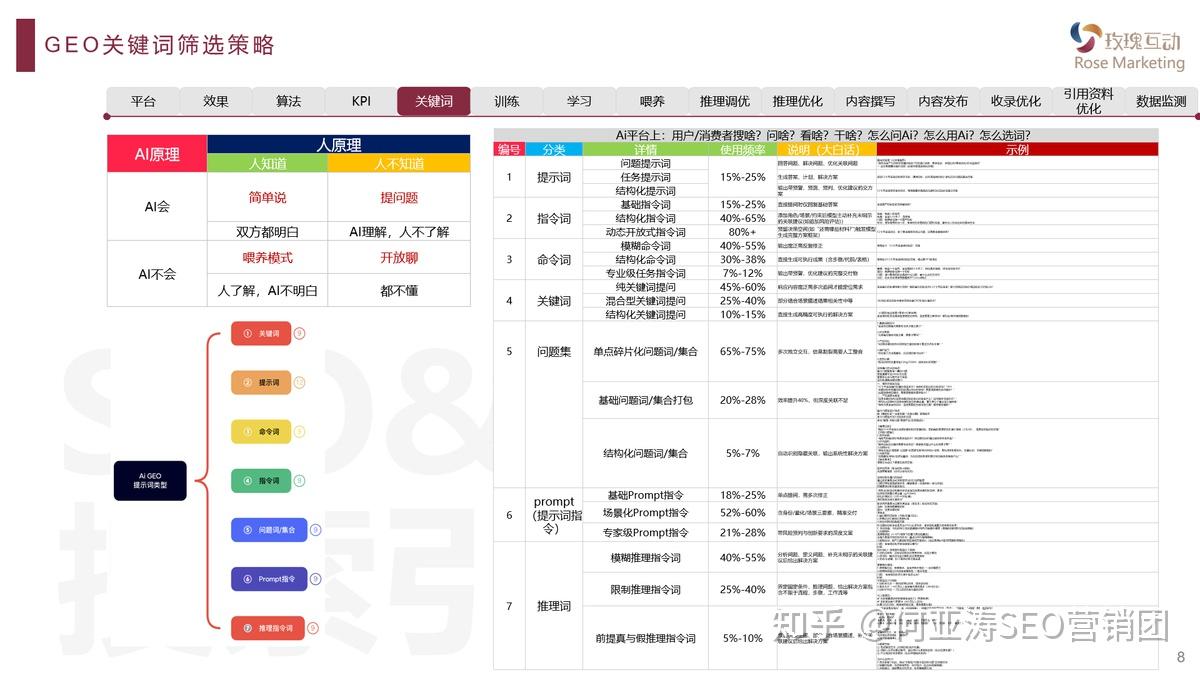Click the red AI原理 header cell
The width and height of the screenshot is (1200, 675).
tap(157, 154)
